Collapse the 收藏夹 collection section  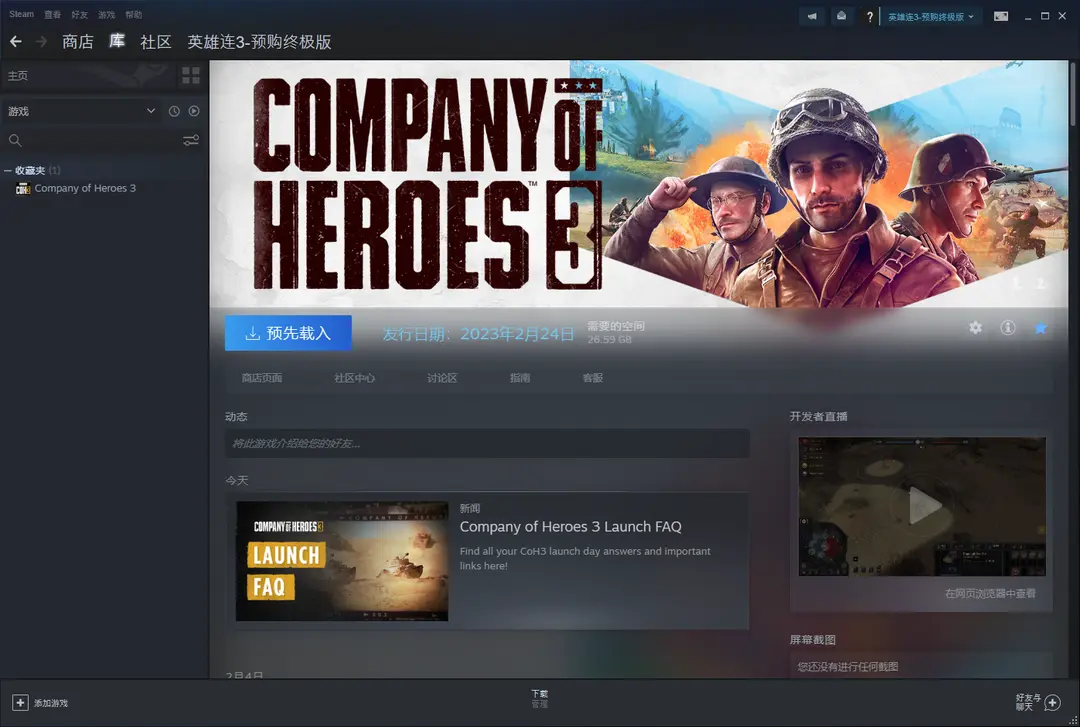click(x=8, y=170)
